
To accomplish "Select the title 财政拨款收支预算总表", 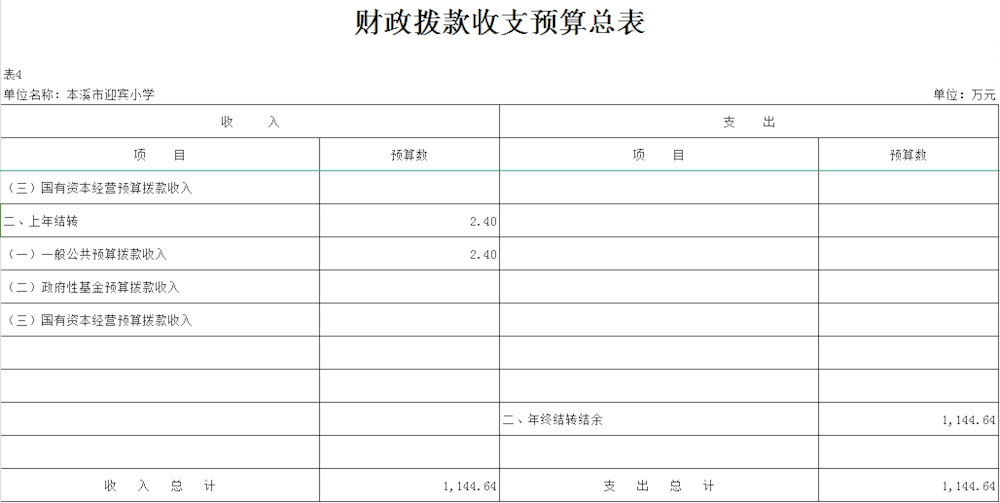I will (x=500, y=22).
